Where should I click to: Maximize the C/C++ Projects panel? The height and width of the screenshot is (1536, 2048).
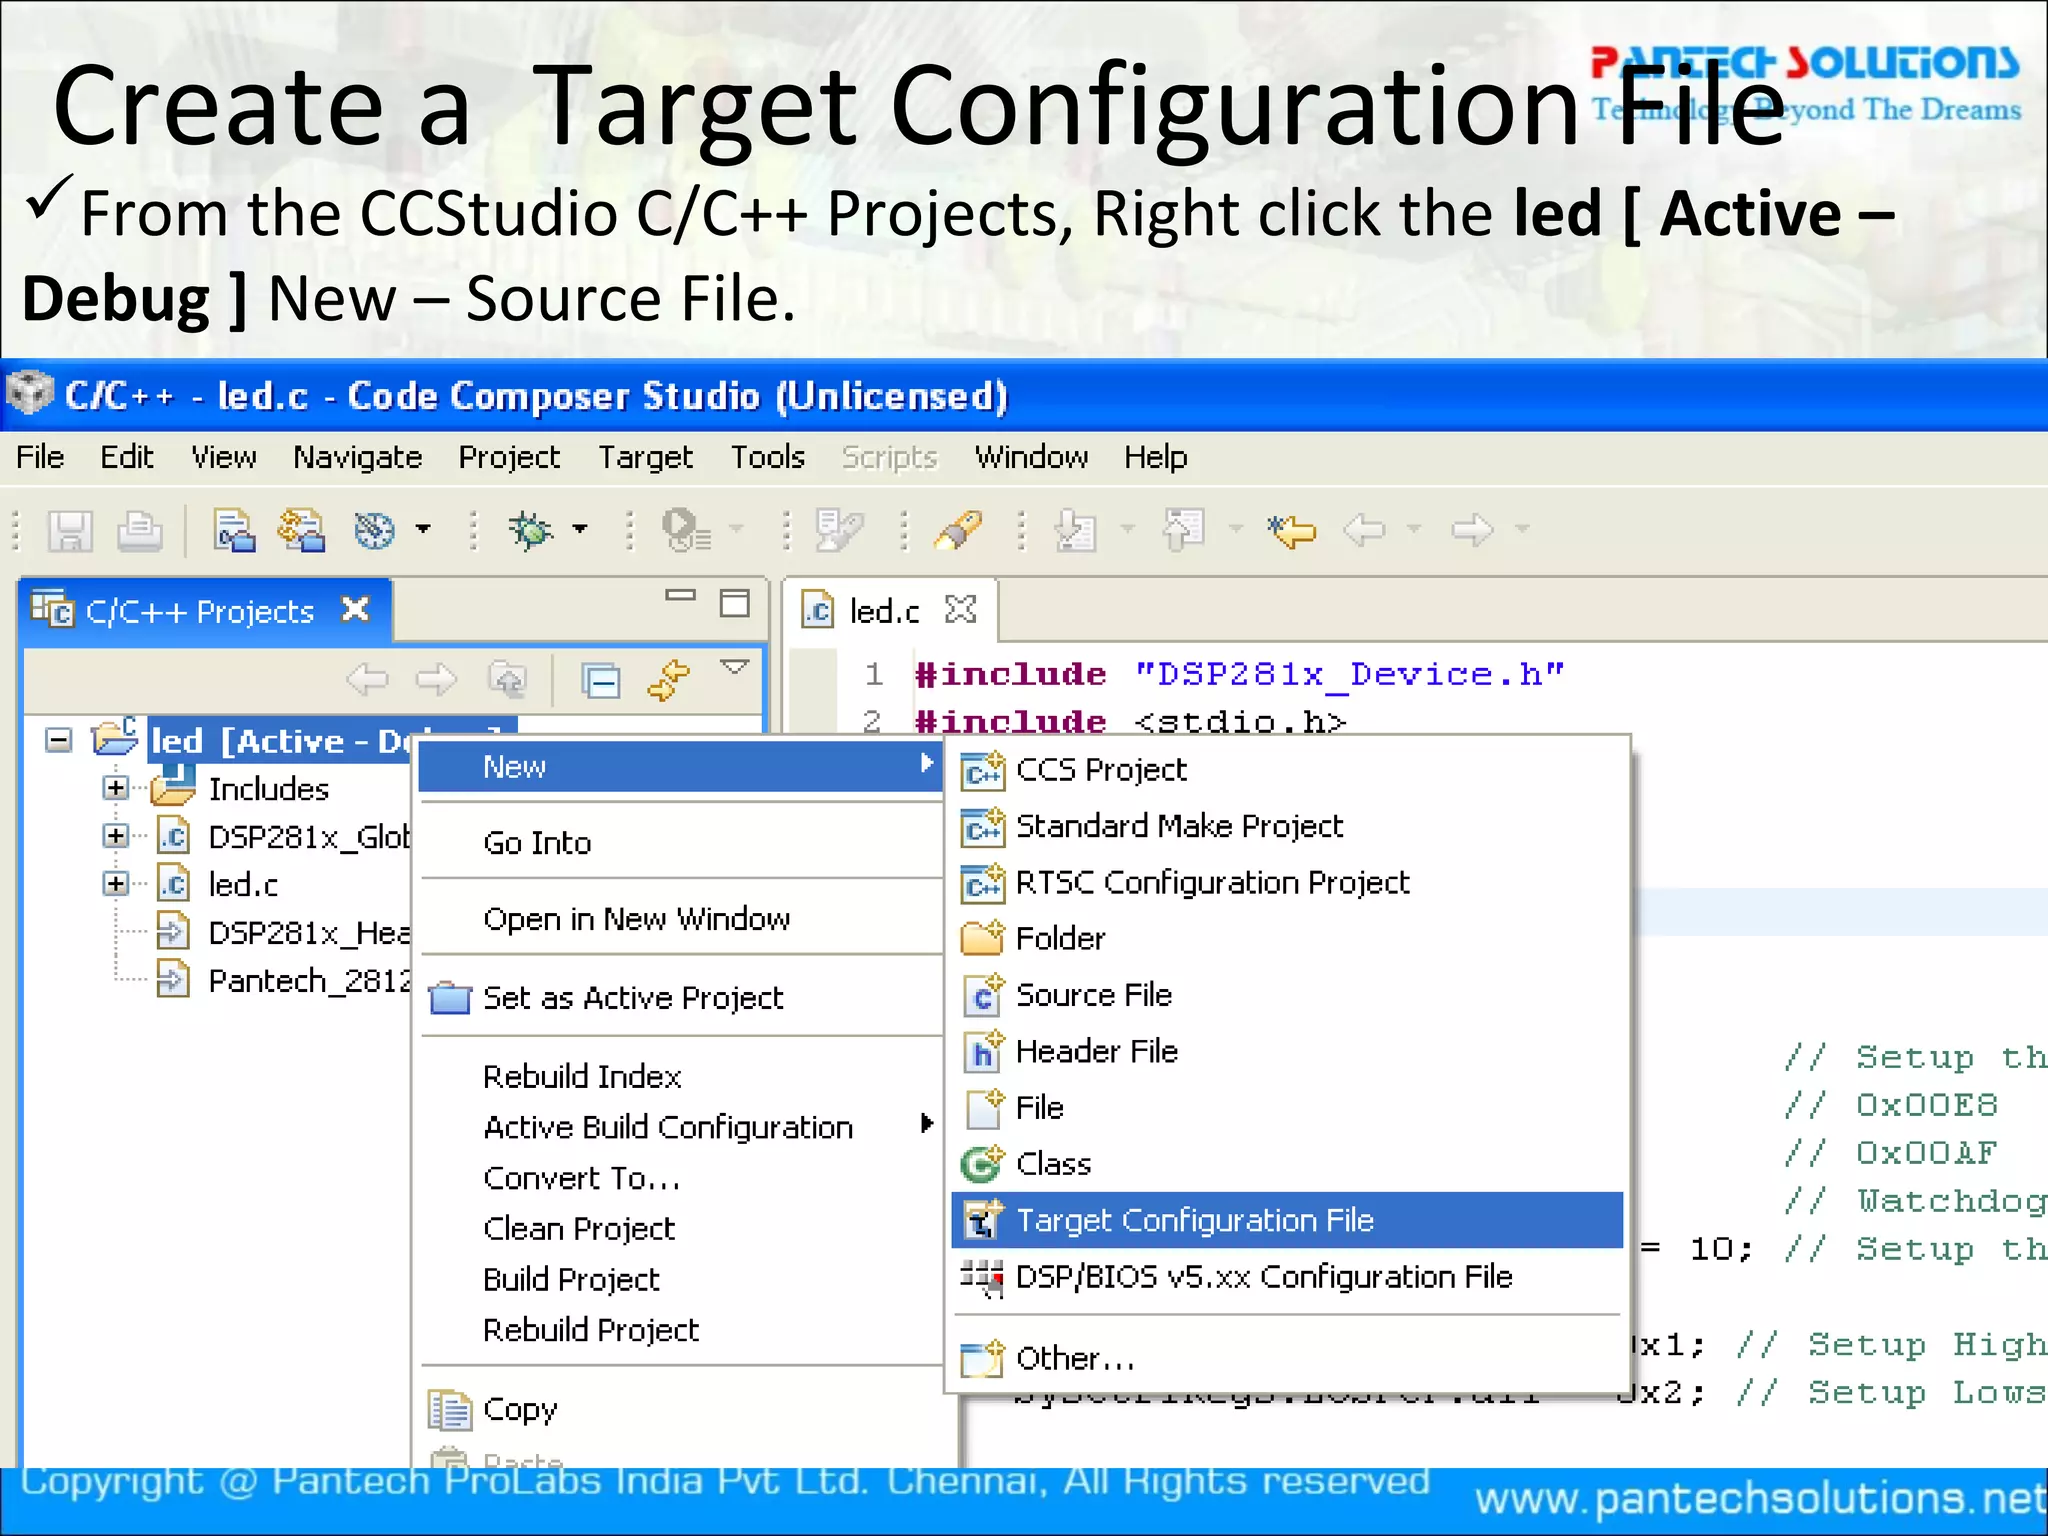(735, 603)
